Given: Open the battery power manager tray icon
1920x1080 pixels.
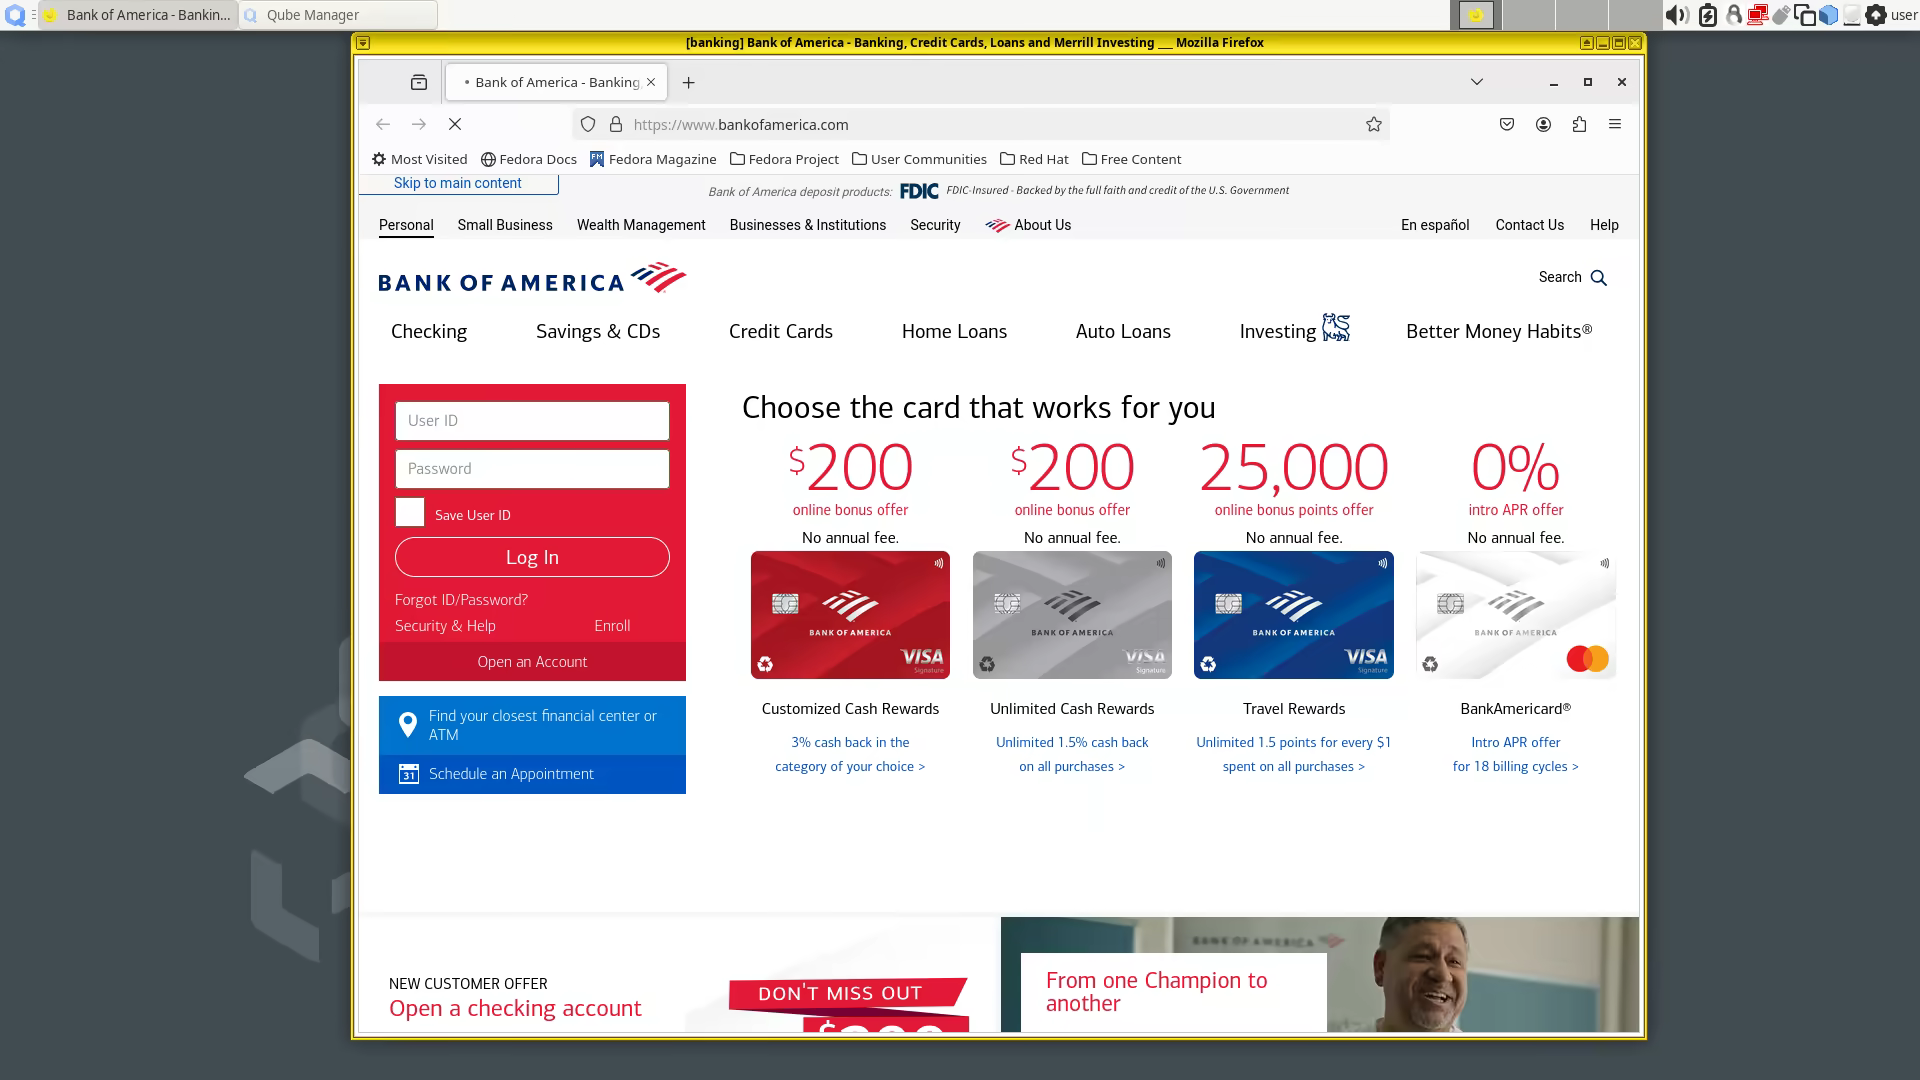Looking at the screenshot, I should point(1708,15).
